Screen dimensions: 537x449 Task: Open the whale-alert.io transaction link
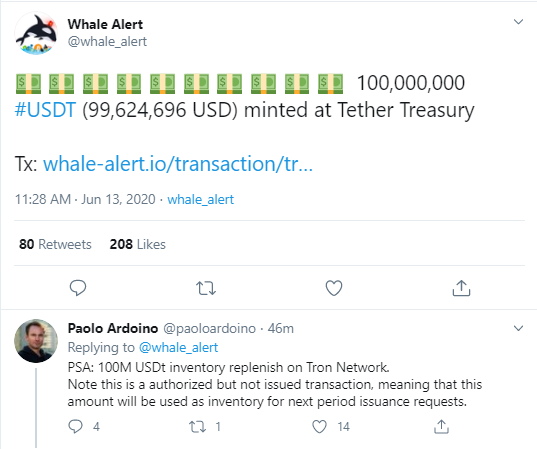click(x=178, y=164)
